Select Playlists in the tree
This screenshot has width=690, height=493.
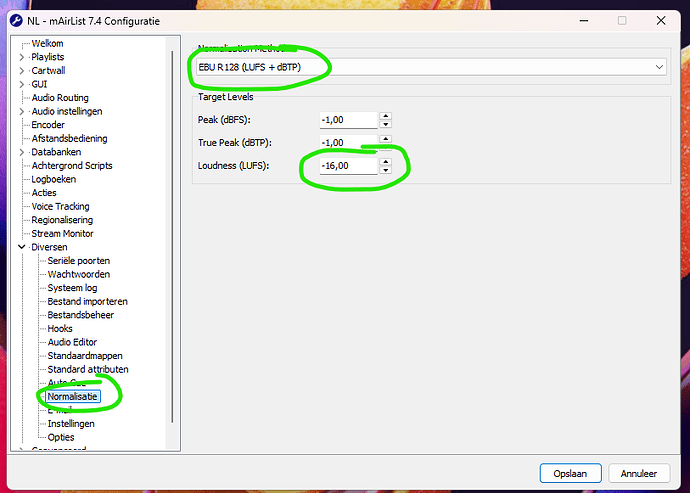(x=48, y=57)
